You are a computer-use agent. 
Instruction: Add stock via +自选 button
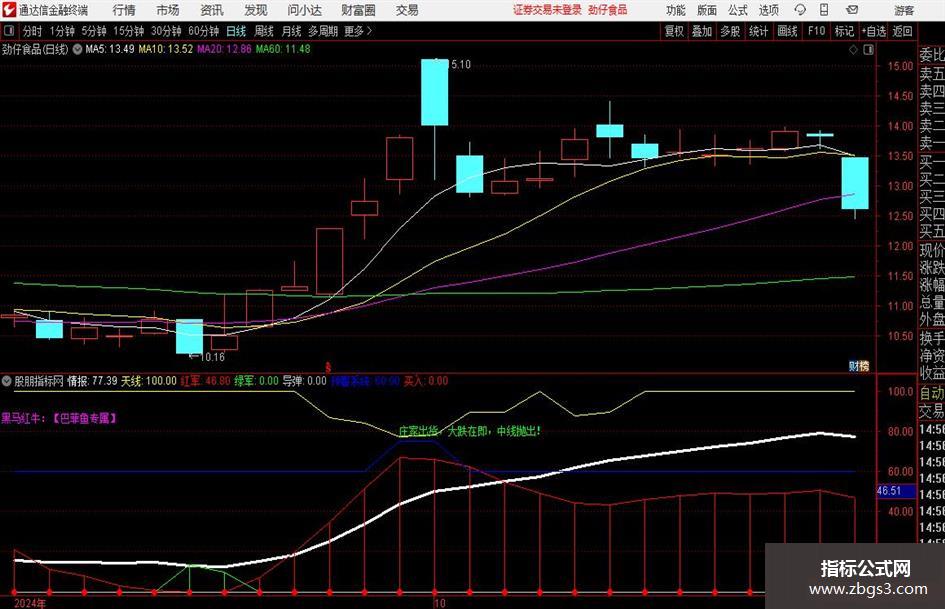point(874,31)
